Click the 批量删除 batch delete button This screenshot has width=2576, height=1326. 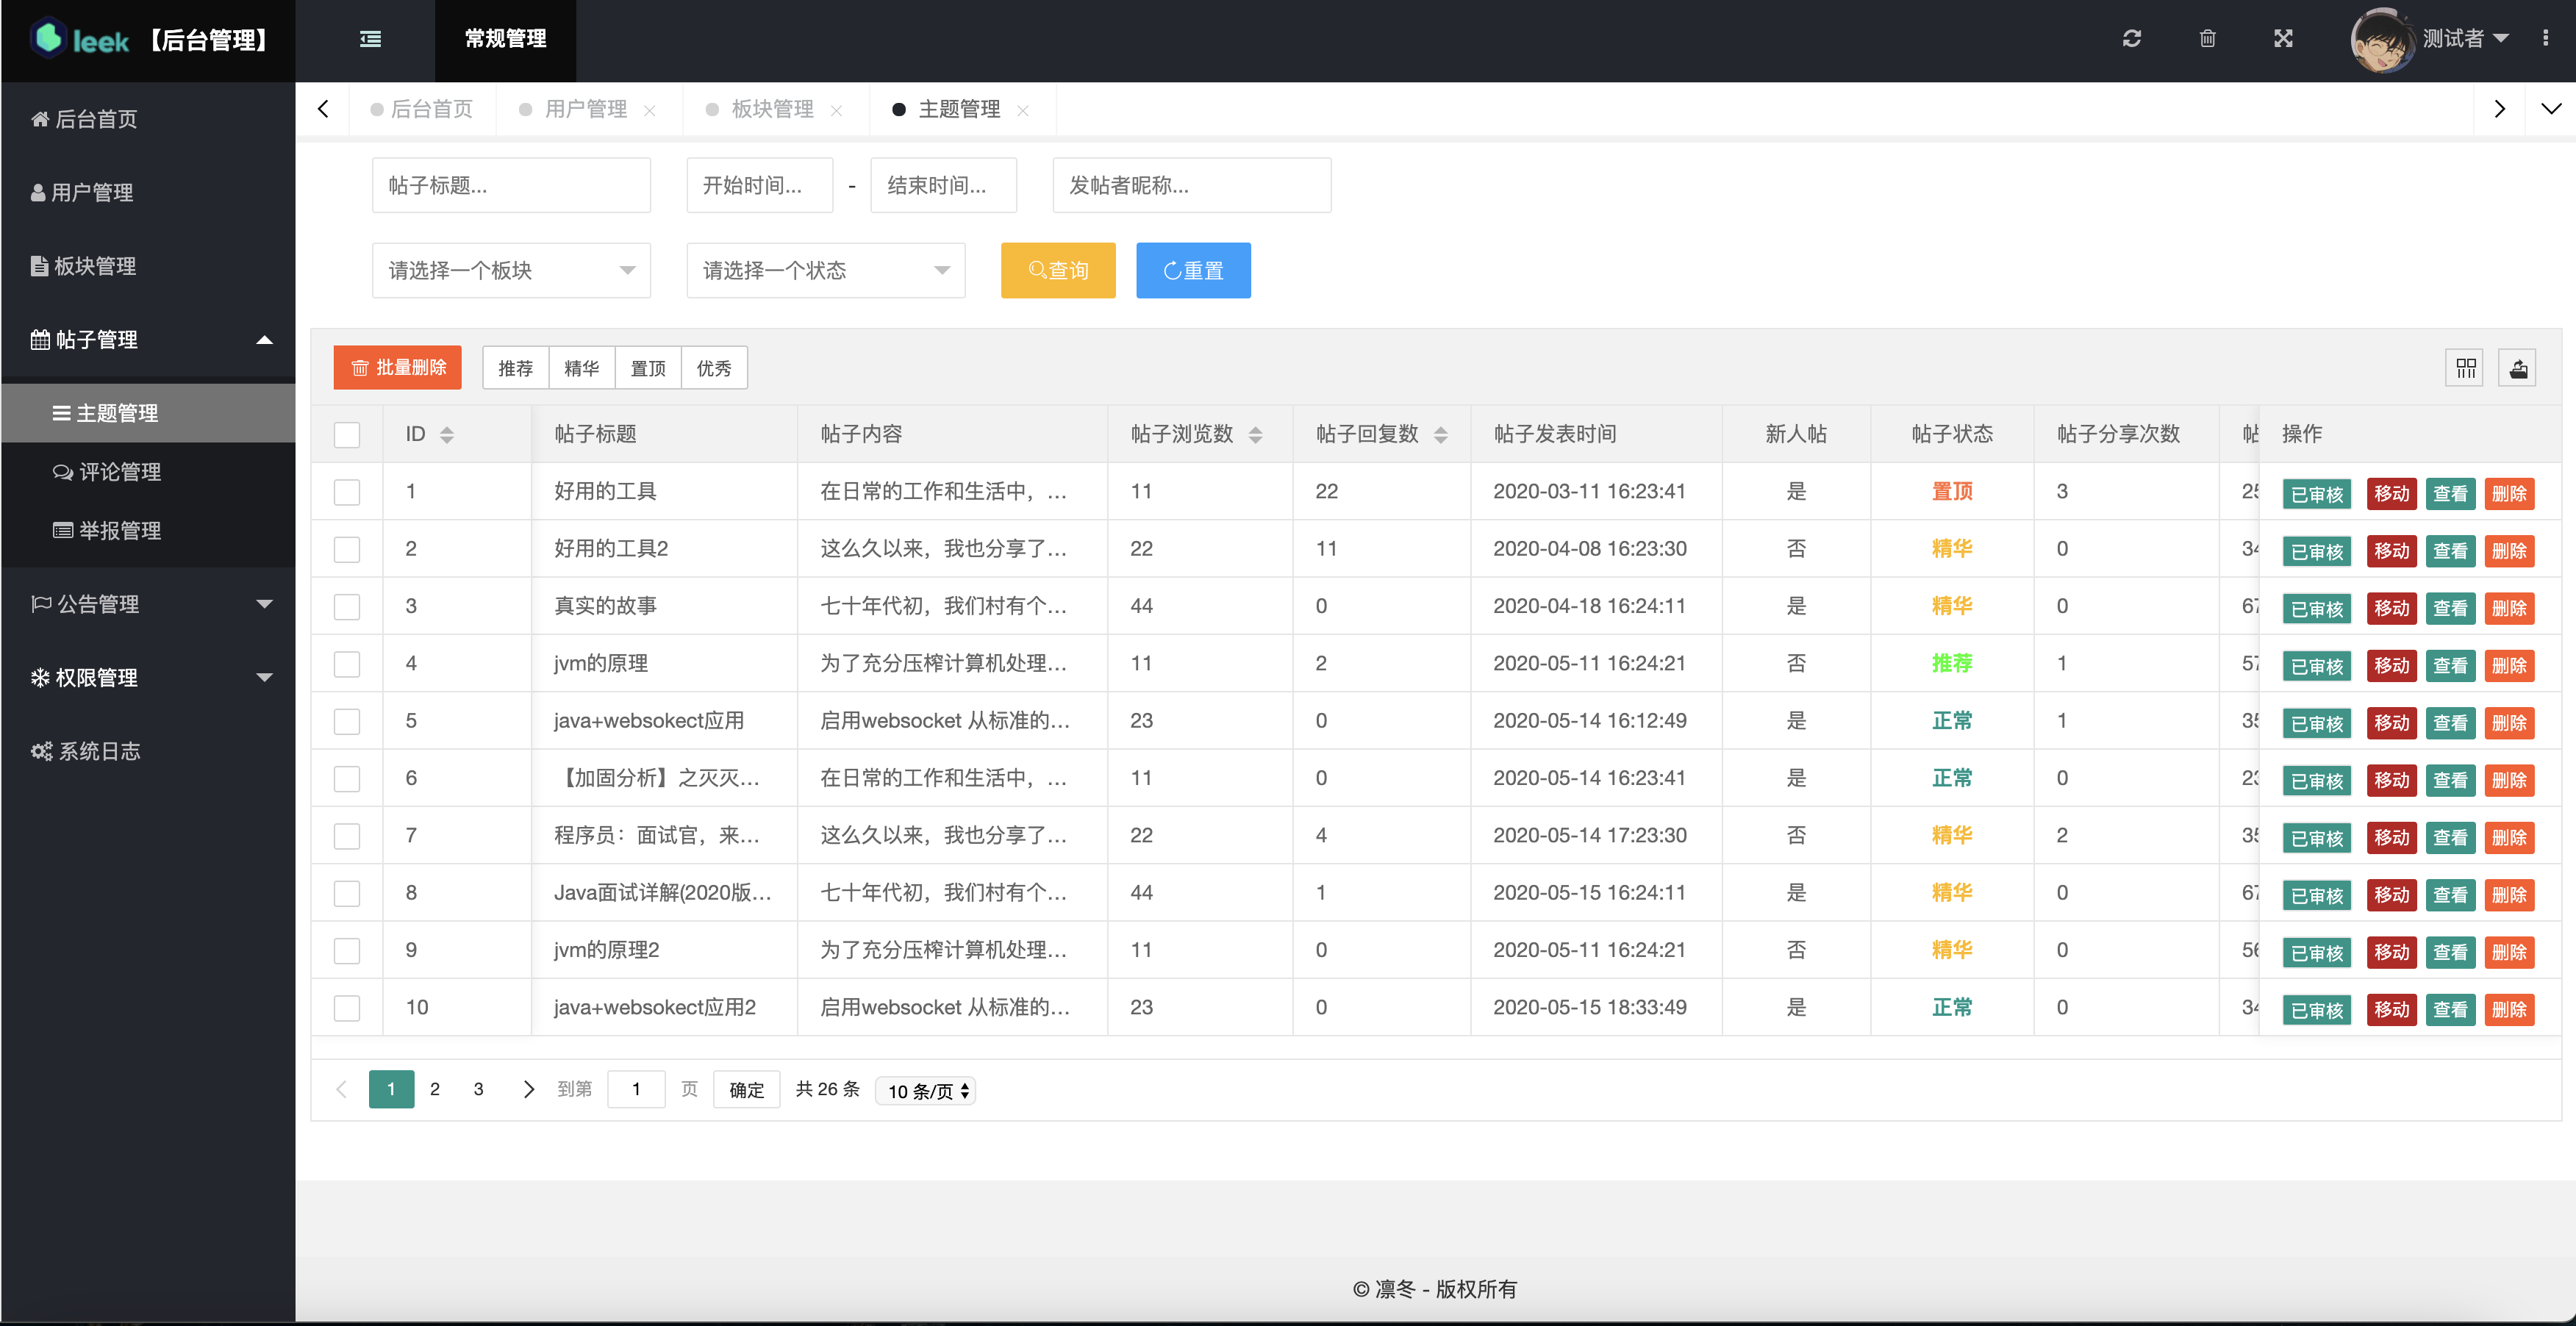click(x=398, y=368)
